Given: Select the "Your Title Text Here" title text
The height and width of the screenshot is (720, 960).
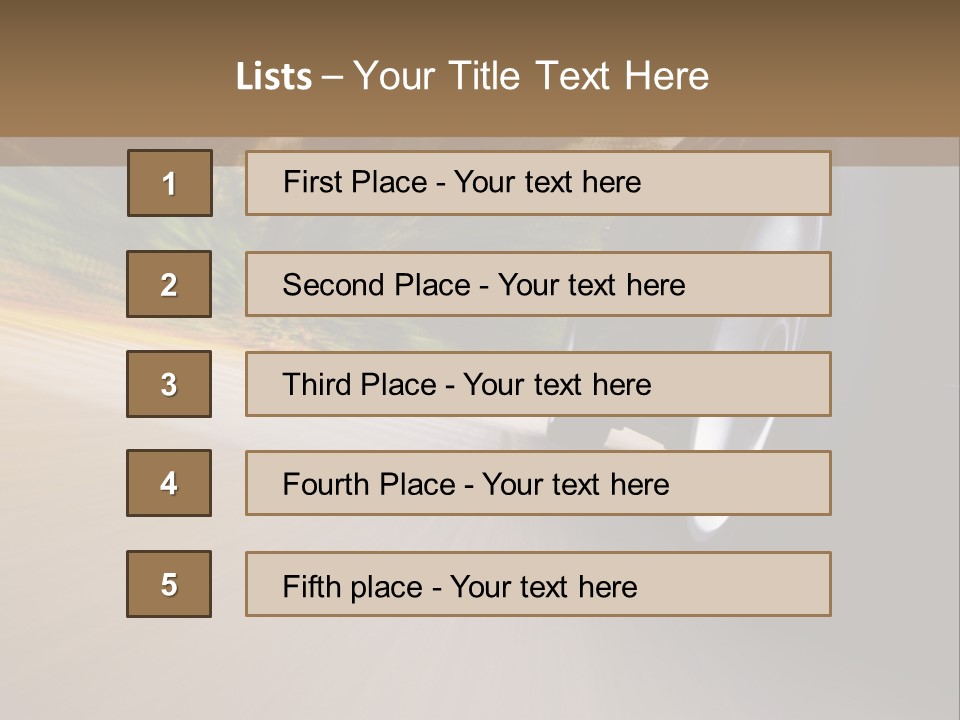Looking at the screenshot, I should coord(531,76).
